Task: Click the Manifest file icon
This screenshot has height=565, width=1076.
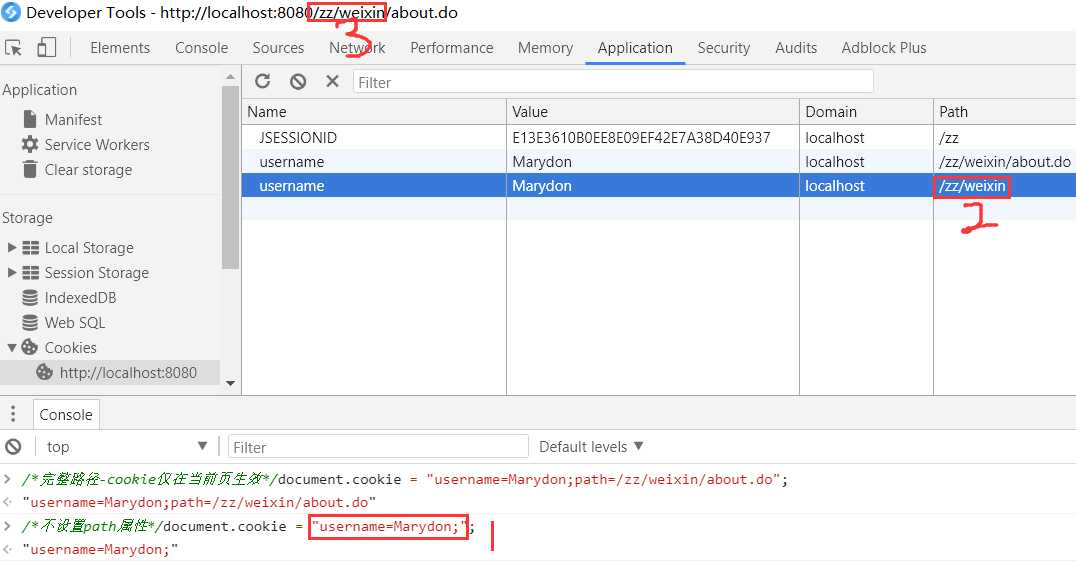Action: (x=30, y=119)
